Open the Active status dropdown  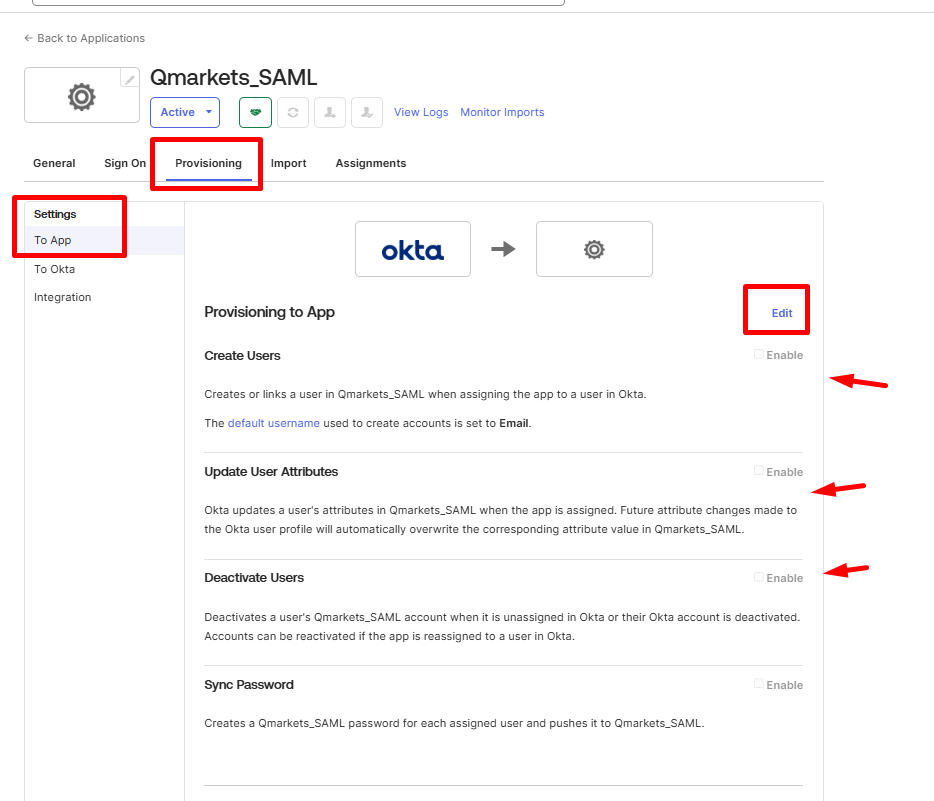click(185, 113)
